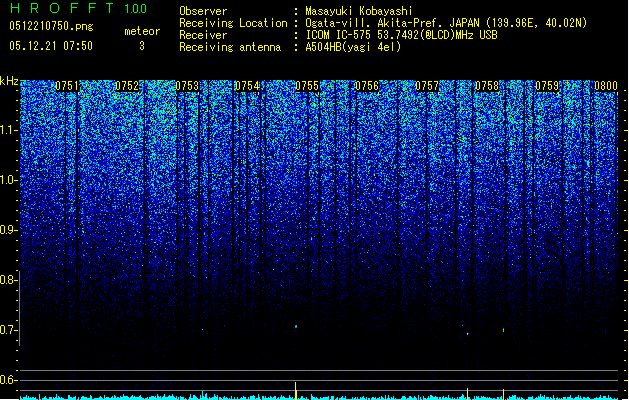Click the yellow power spike below 0755
This screenshot has width=629, height=400.
[296, 390]
